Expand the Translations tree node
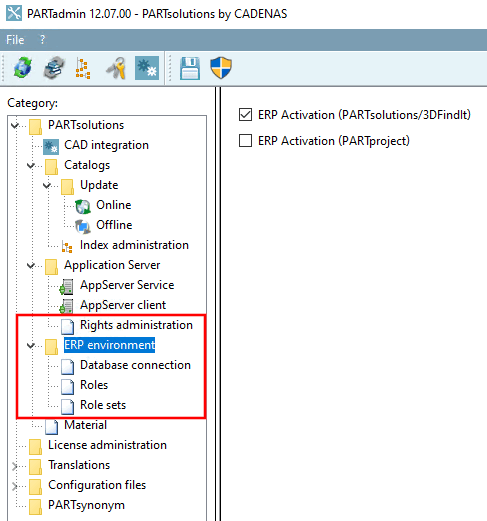 coord(14,466)
